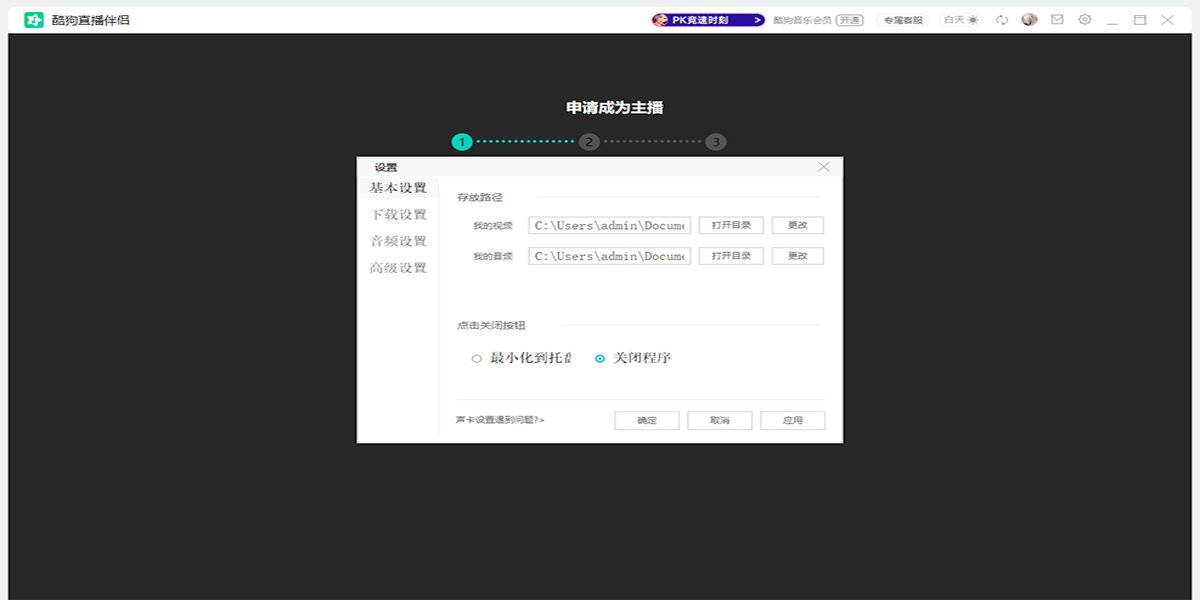
Task: Close the 设置 dialog with the X
Action: [824, 167]
